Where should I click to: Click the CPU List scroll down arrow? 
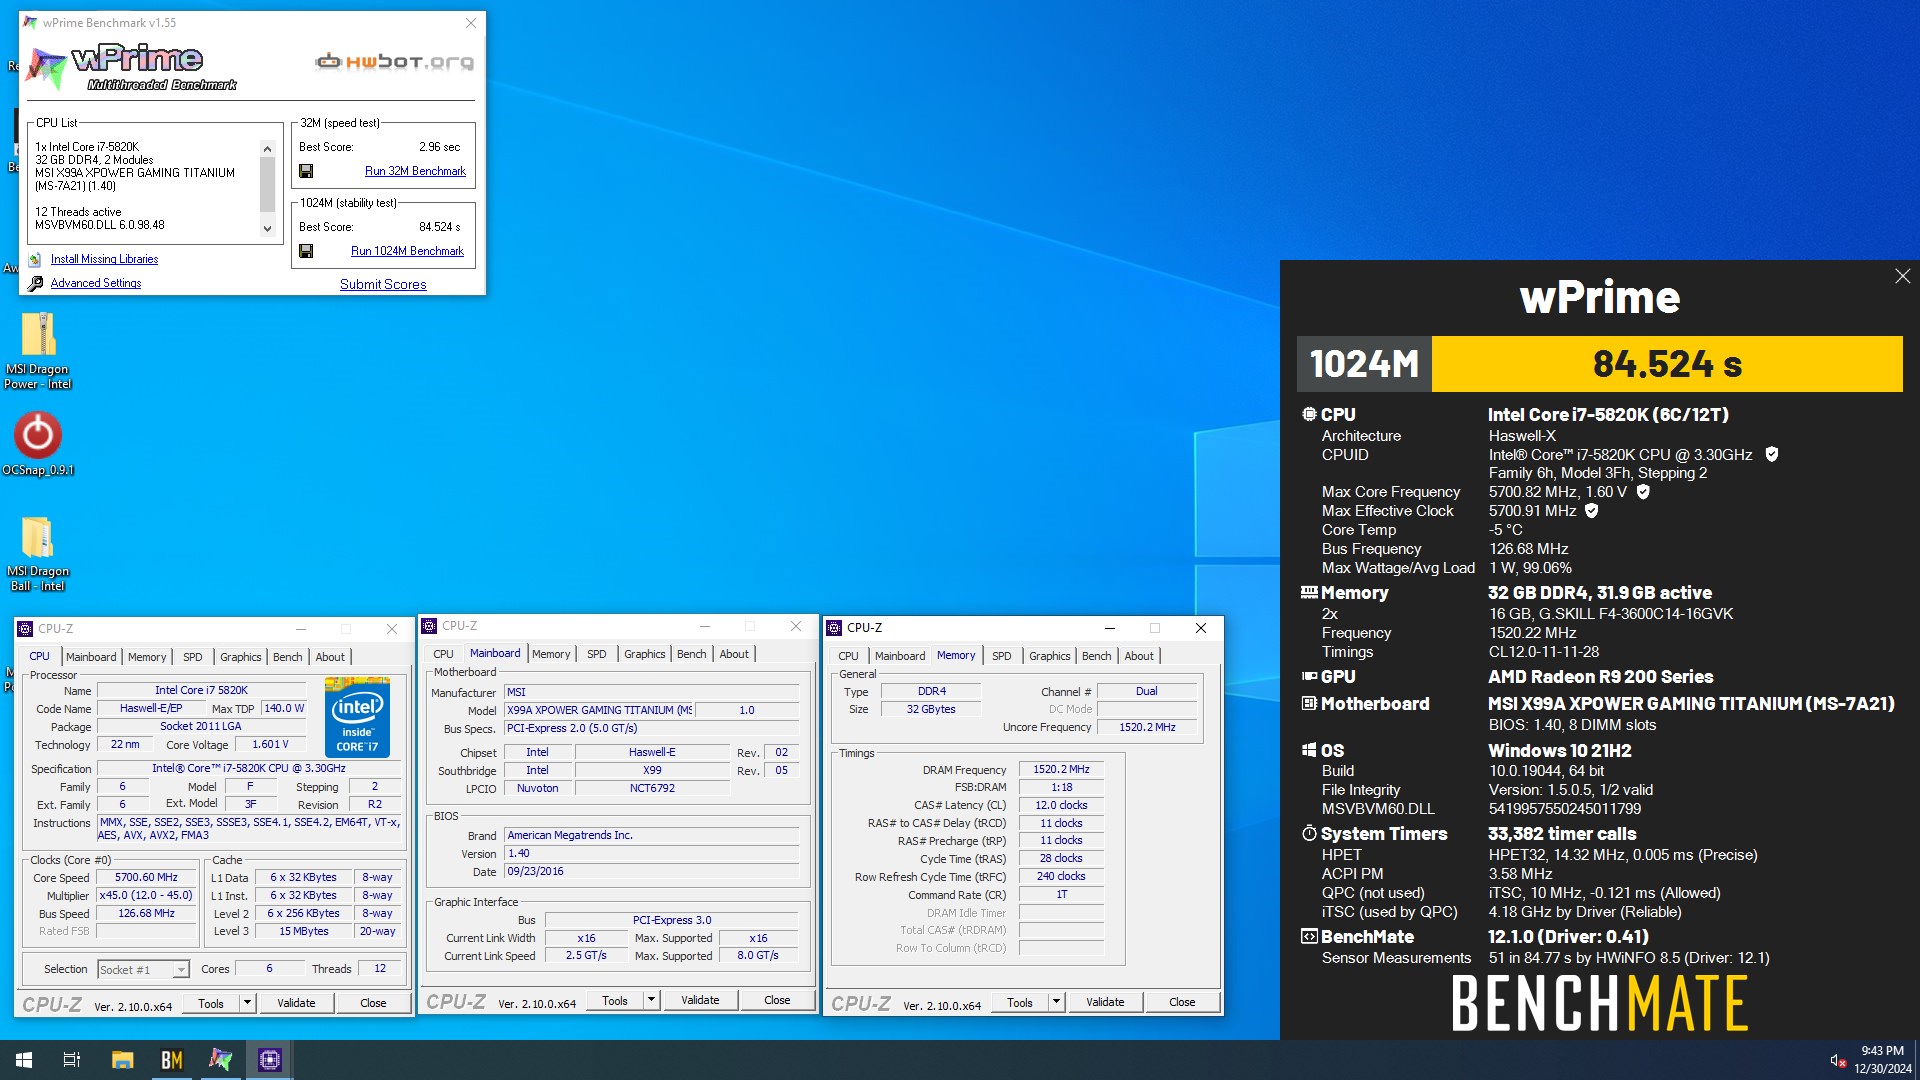[267, 229]
